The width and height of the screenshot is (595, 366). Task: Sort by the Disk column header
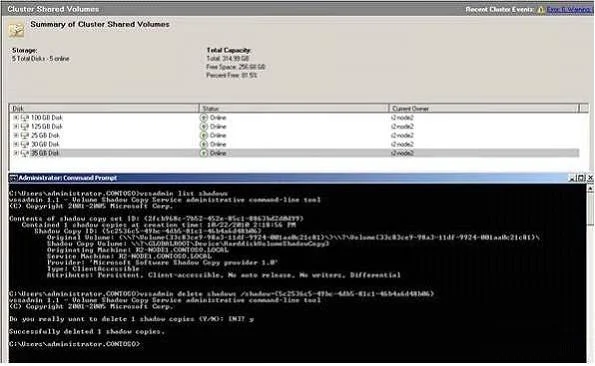(x=104, y=108)
